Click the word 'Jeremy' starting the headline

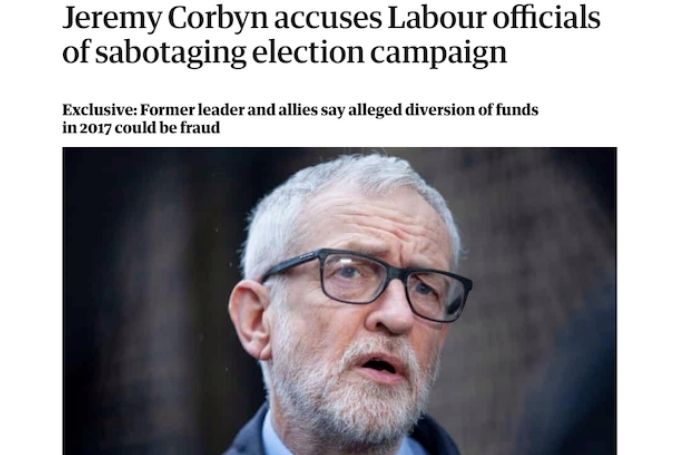pyautogui.click(x=112, y=20)
